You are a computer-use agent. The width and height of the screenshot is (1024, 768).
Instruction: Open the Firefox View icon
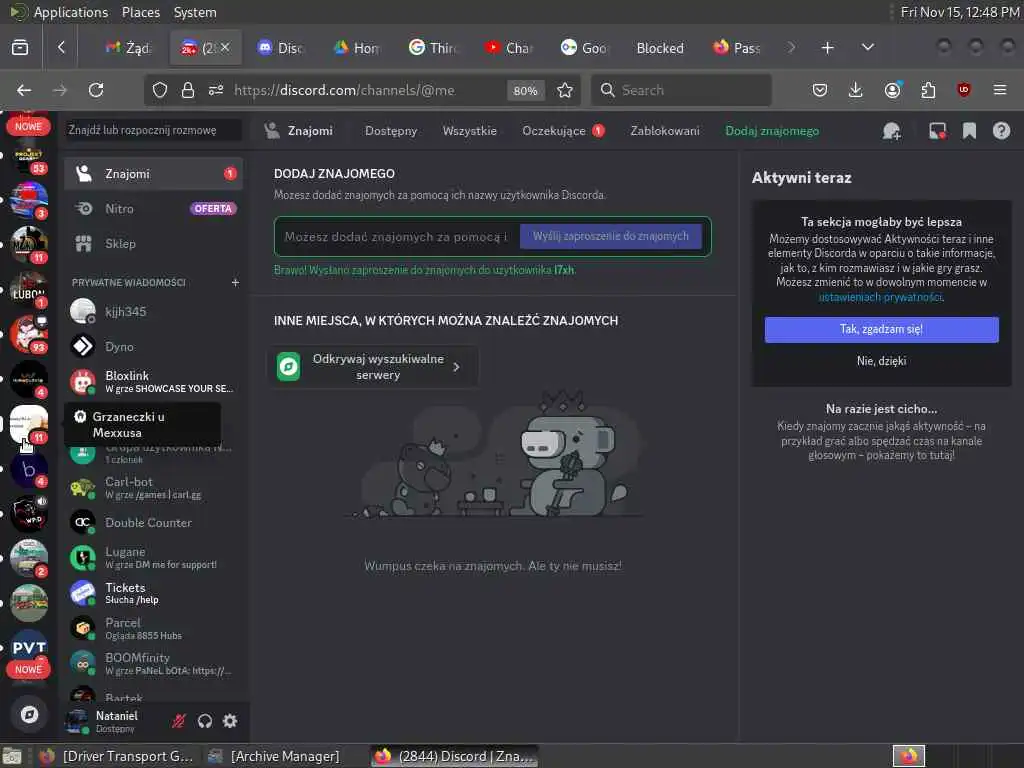pyautogui.click(x=20, y=48)
